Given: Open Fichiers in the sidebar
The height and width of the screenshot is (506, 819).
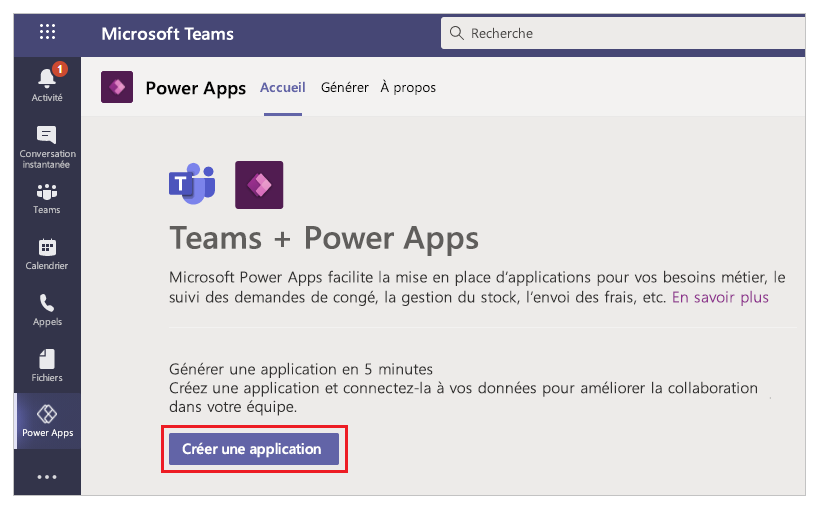Looking at the screenshot, I should click(x=47, y=366).
